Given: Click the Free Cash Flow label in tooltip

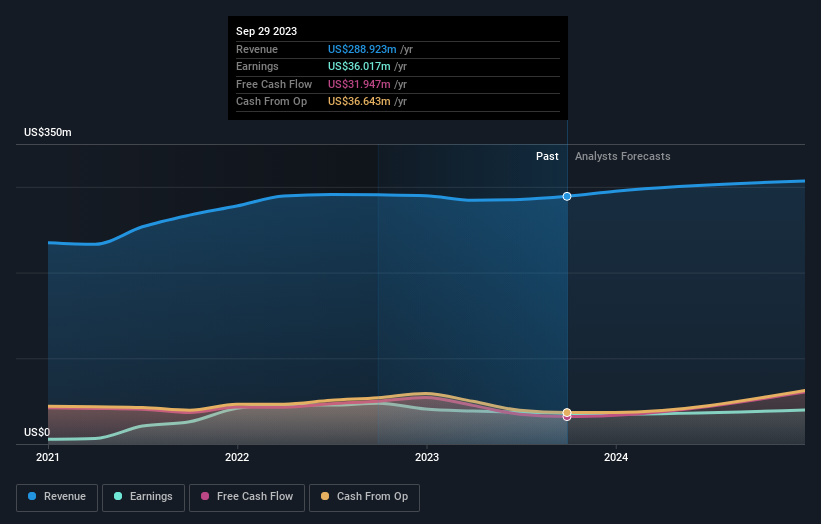Looking at the screenshot, I should 274,84.
